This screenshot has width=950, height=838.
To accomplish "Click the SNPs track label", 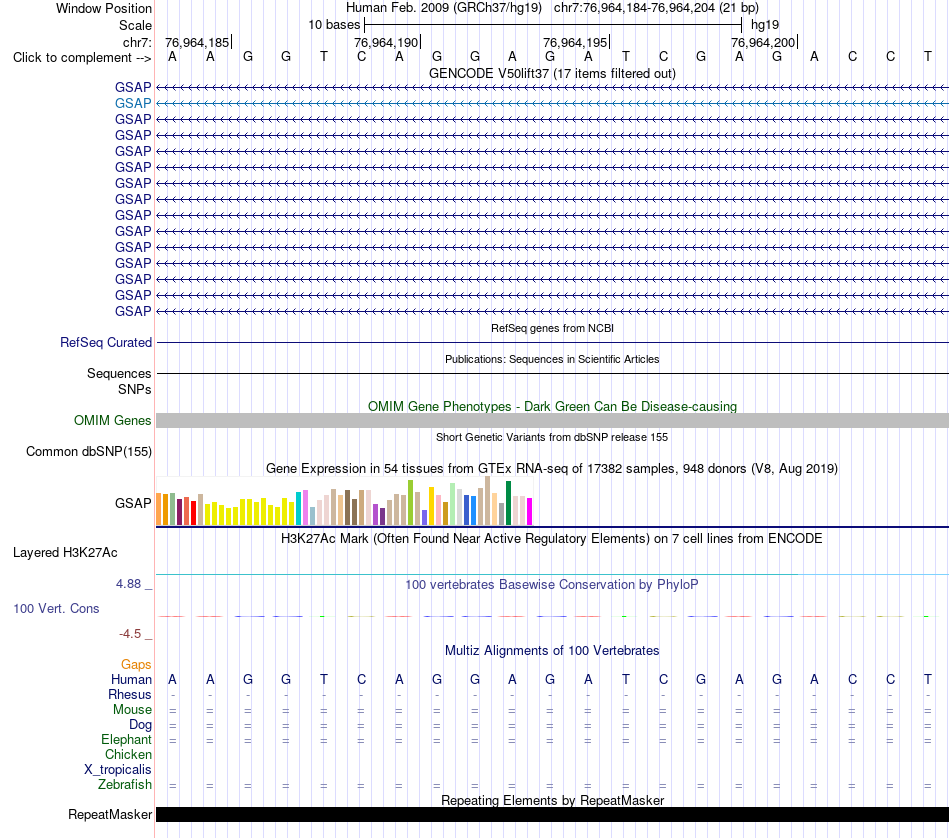I will click(x=135, y=389).
